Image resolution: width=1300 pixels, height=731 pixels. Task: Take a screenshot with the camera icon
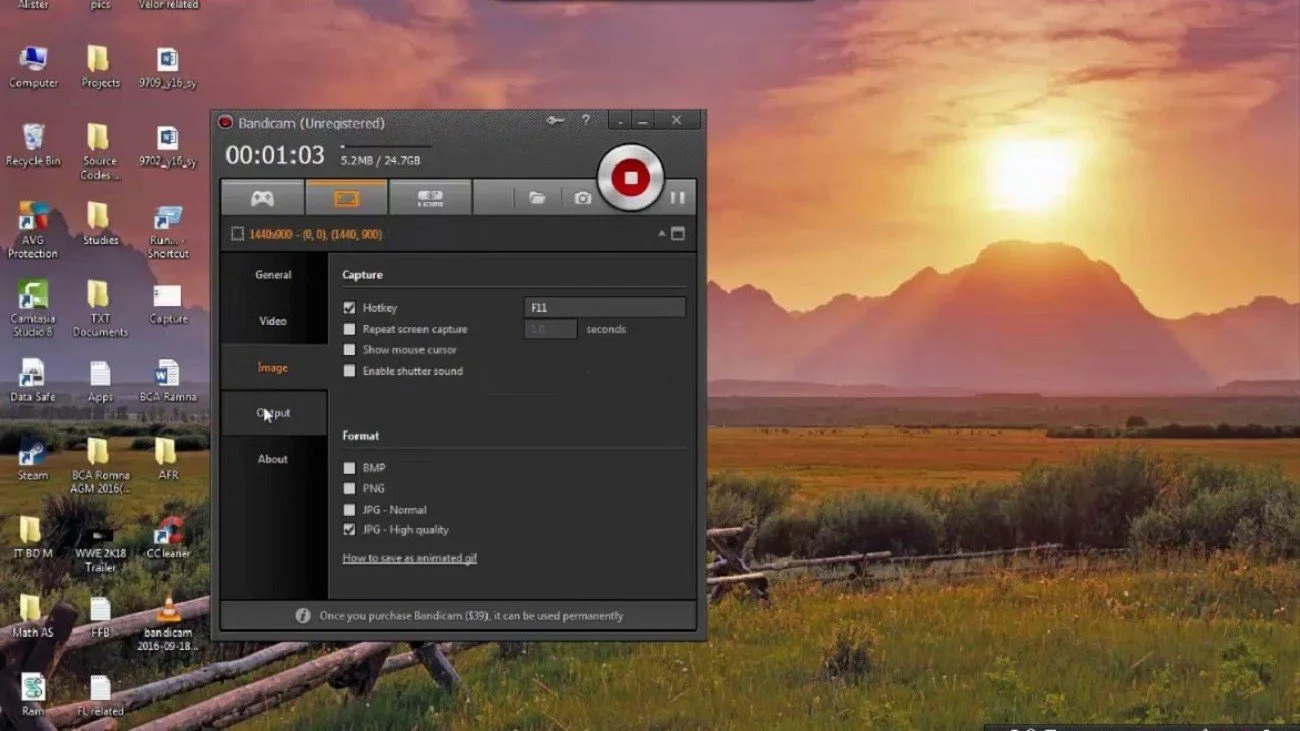[x=583, y=198]
